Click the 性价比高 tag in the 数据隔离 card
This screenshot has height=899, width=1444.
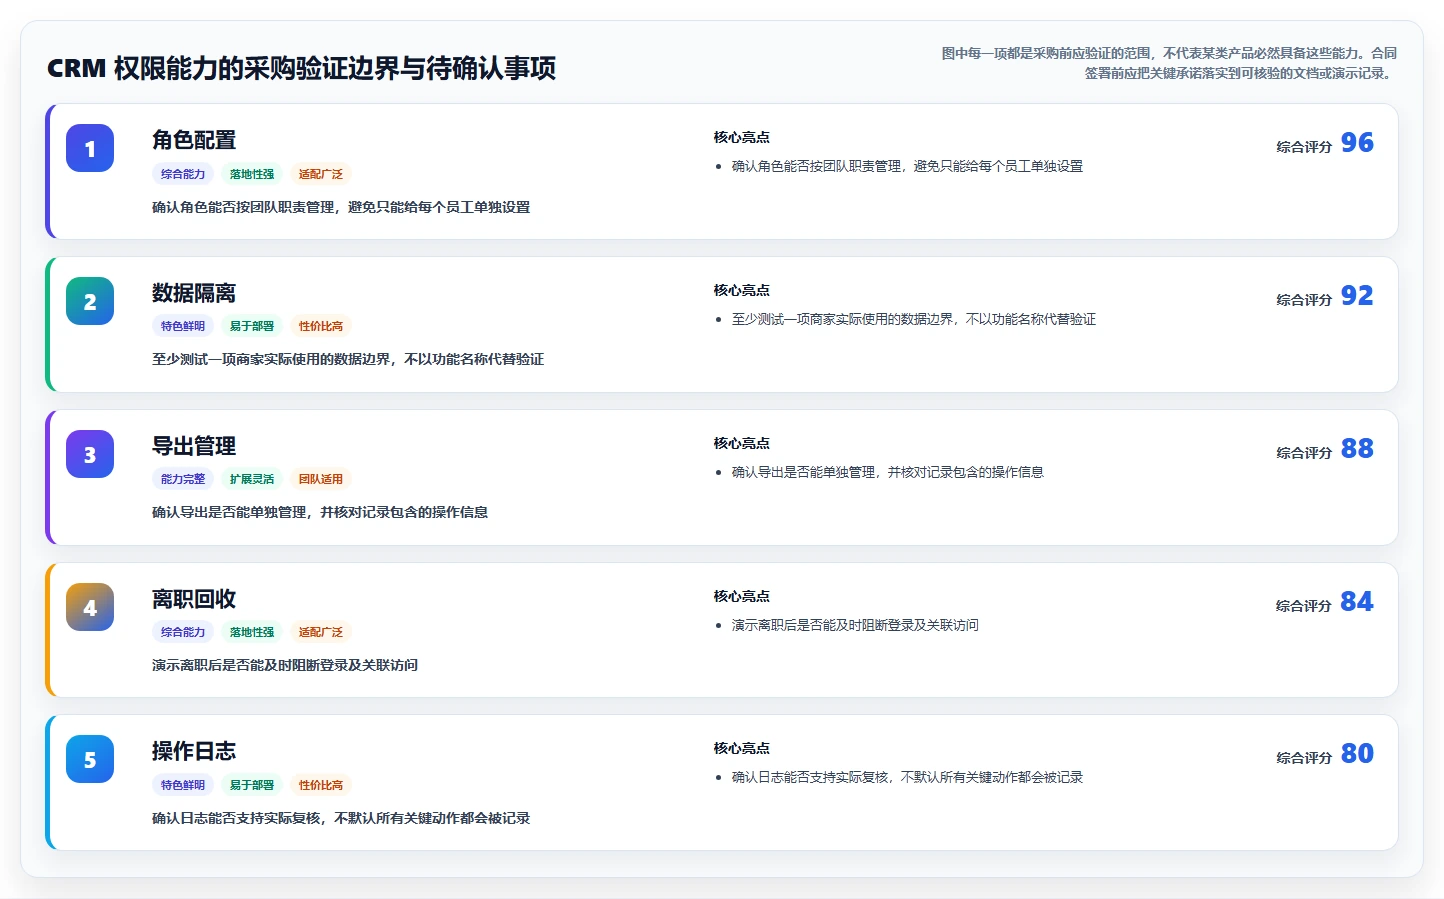point(321,326)
